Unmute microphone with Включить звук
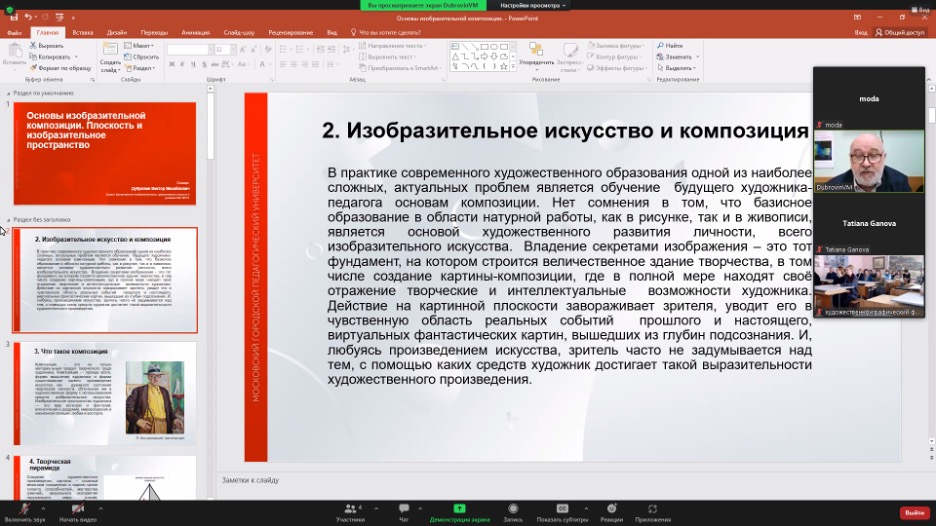Screen dimensions: 936x526 point(23,510)
